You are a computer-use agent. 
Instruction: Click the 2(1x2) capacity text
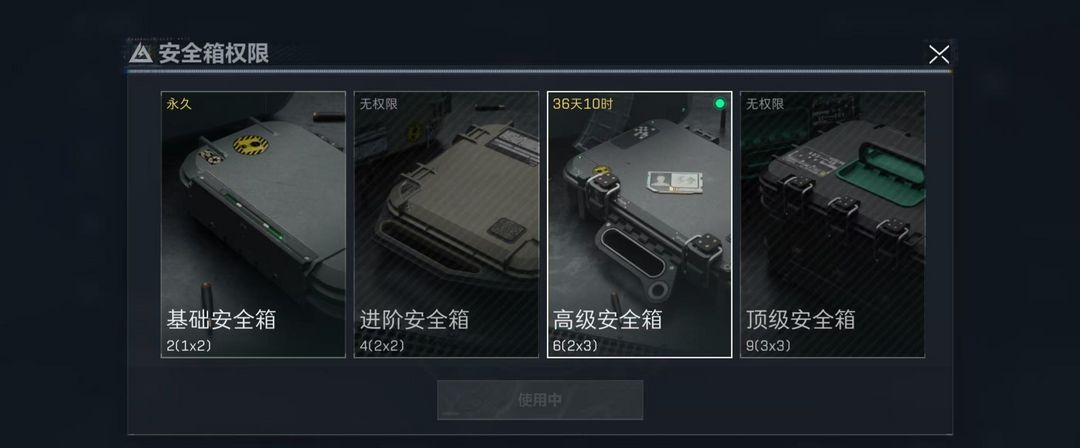pyautogui.click(x=189, y=345)
